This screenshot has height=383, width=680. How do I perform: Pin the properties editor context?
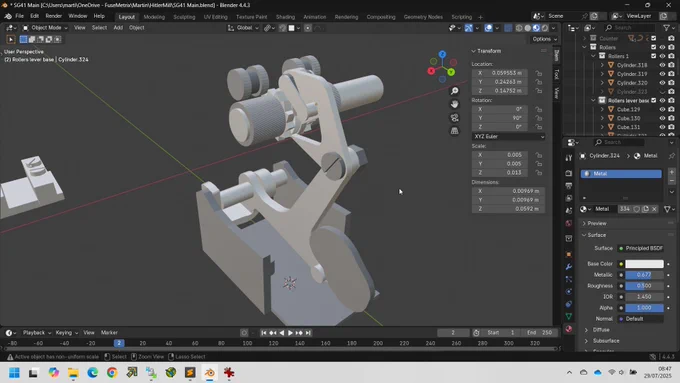[x=671, y=156]
